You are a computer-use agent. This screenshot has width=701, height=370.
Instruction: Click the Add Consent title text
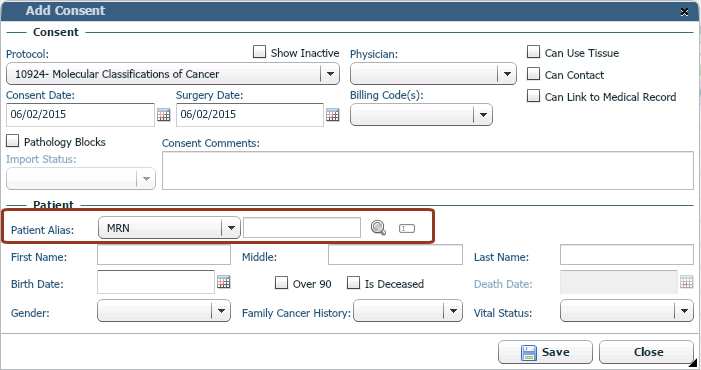pyautogui.click(x=65, y=10)
